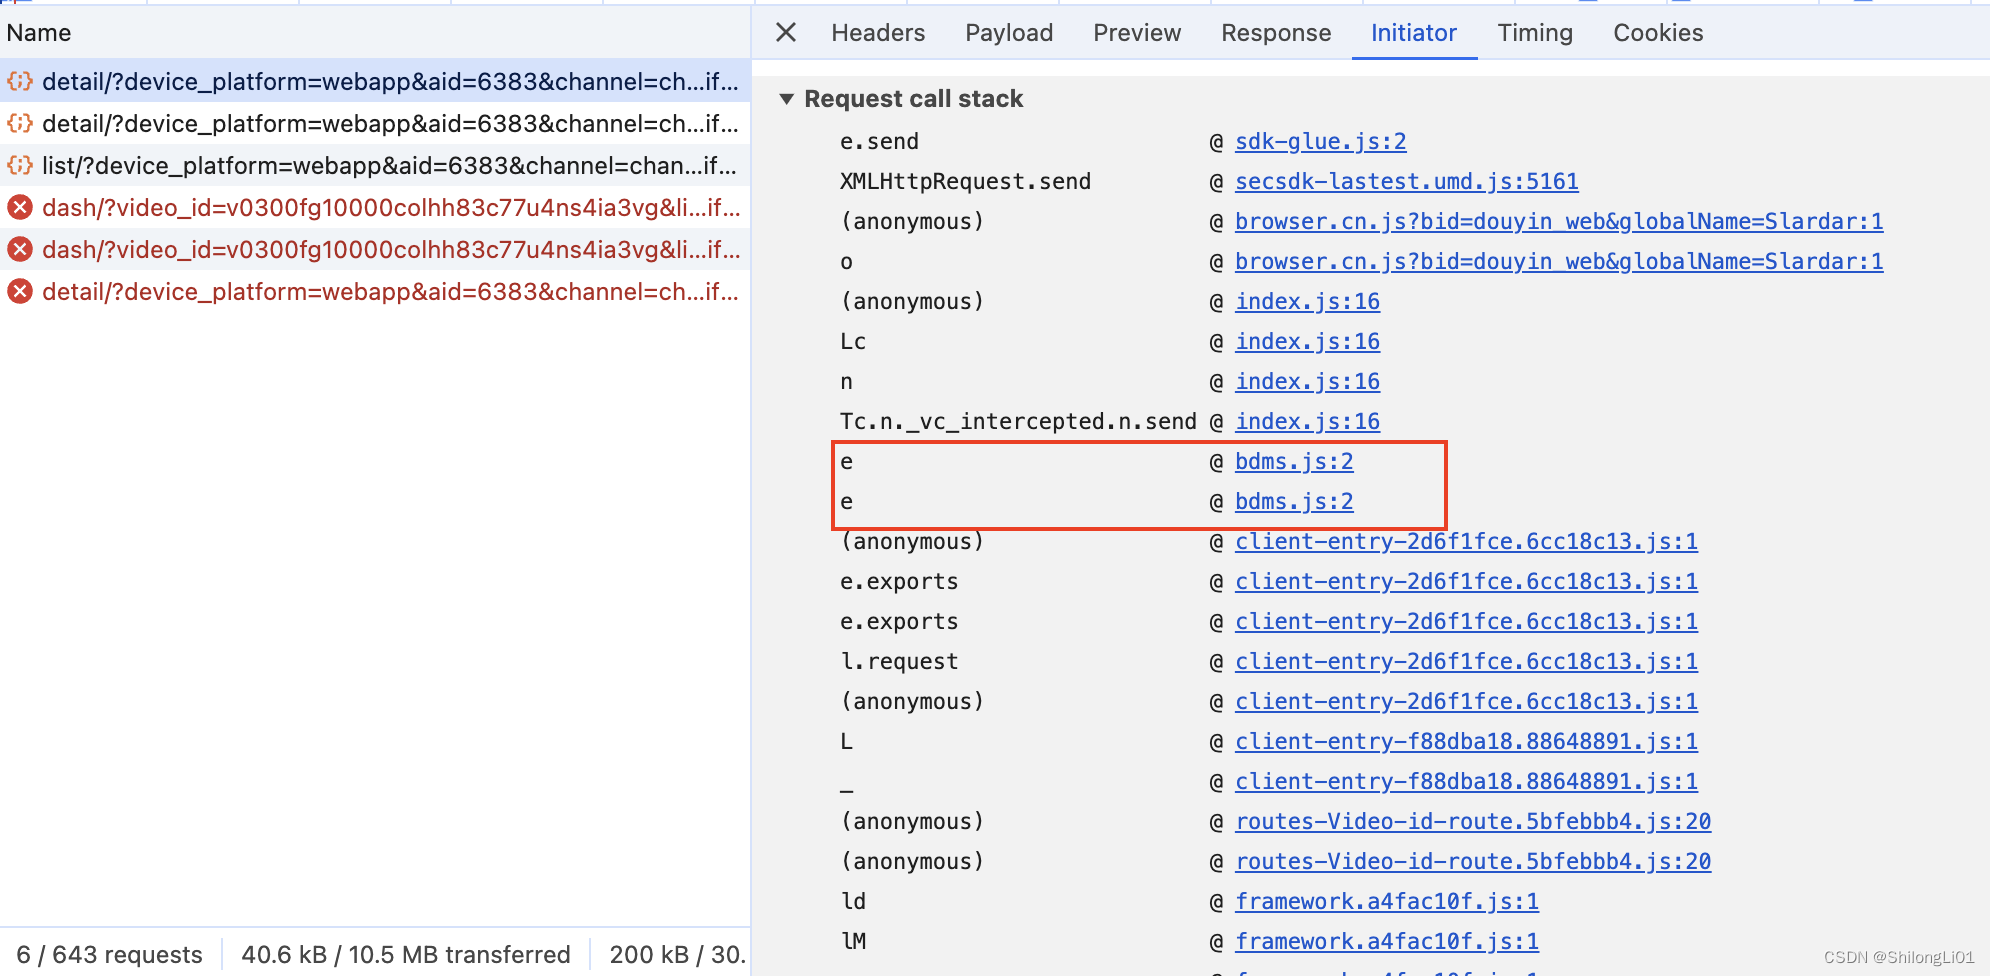Click the e.send call stack entry

pos(879,142)
